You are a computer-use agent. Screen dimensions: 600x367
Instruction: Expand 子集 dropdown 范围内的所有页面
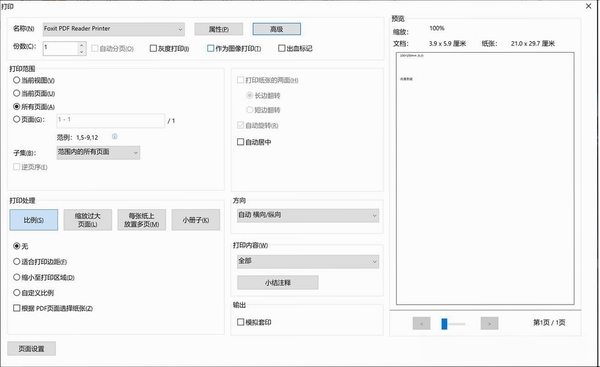click(98, 152)
